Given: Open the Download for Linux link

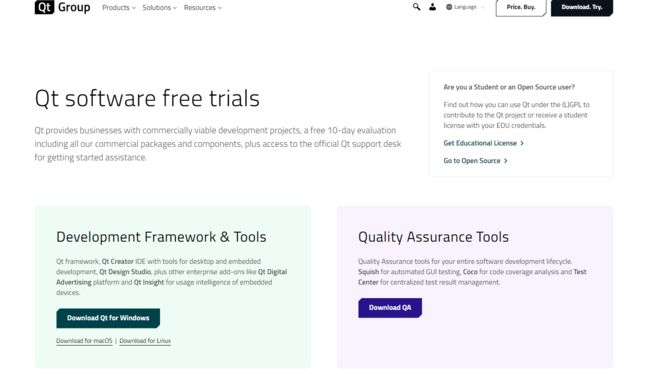Looking at the screenshot, I should (x=145, y=341).
